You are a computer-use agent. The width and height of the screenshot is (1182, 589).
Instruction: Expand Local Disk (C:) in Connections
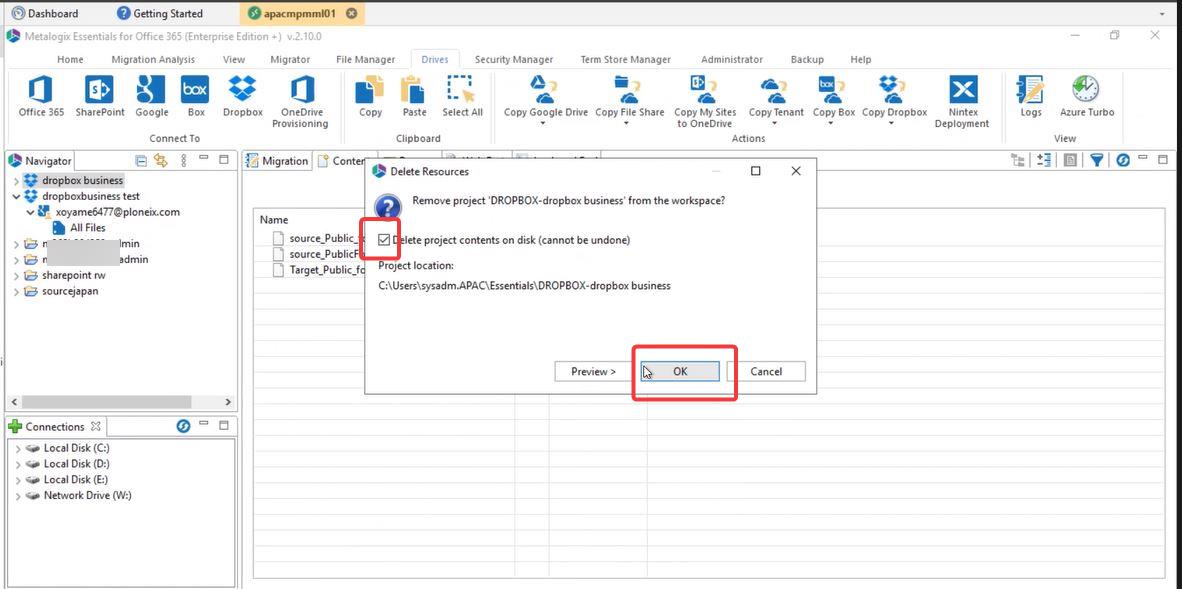click(x=17, y=448)
